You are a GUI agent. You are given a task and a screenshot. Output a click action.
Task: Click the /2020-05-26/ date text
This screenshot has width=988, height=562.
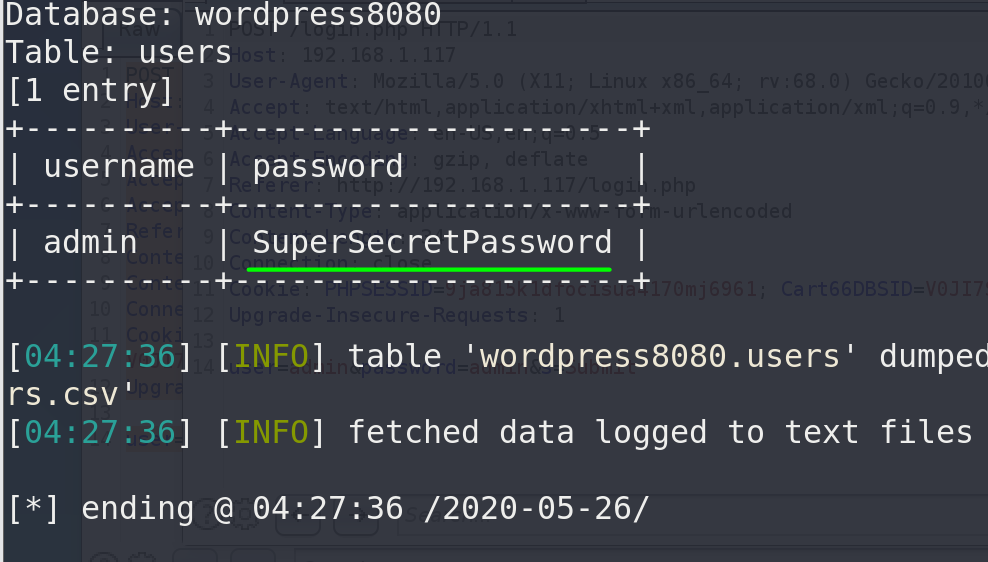pyautogui.click(x=535, y=509)
